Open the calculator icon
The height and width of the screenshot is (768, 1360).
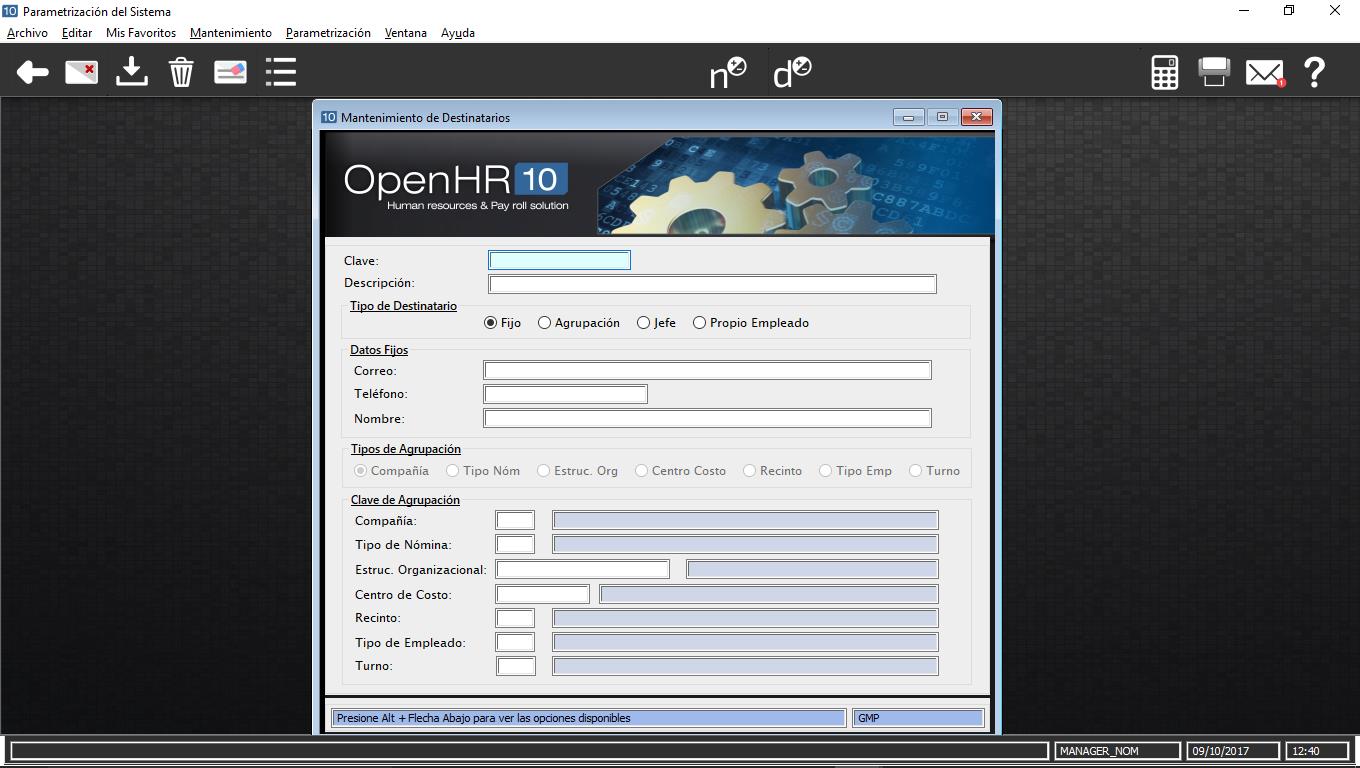1164,72
